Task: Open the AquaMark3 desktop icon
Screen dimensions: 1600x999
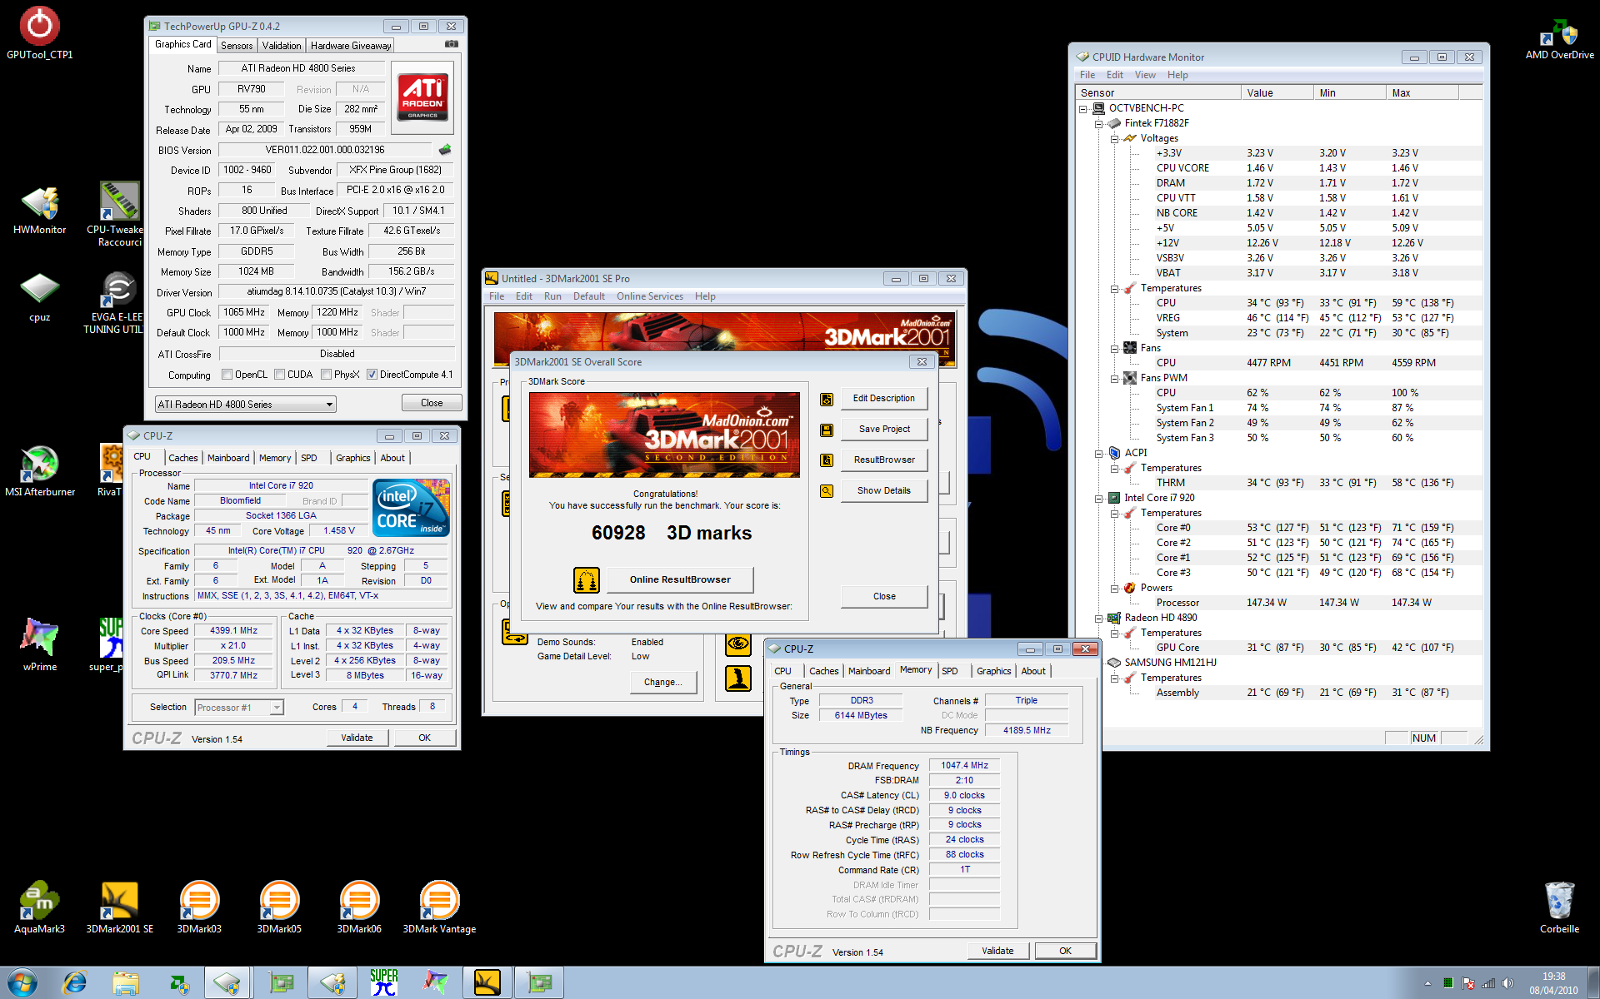Action: pos(39,908)
